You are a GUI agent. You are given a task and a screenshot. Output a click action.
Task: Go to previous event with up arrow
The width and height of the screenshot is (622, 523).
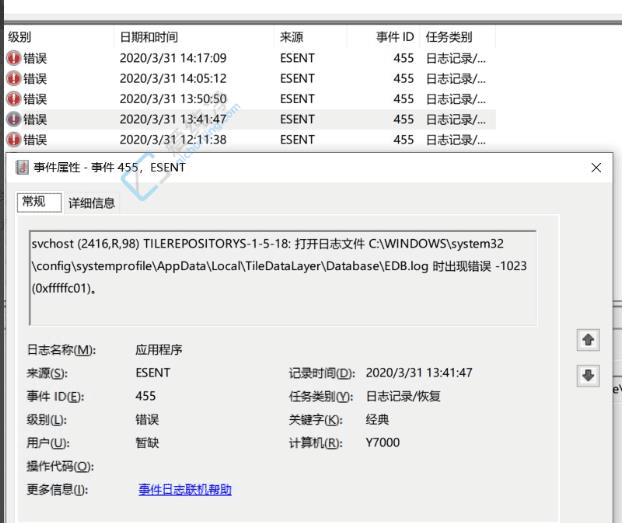pos(588,340)
